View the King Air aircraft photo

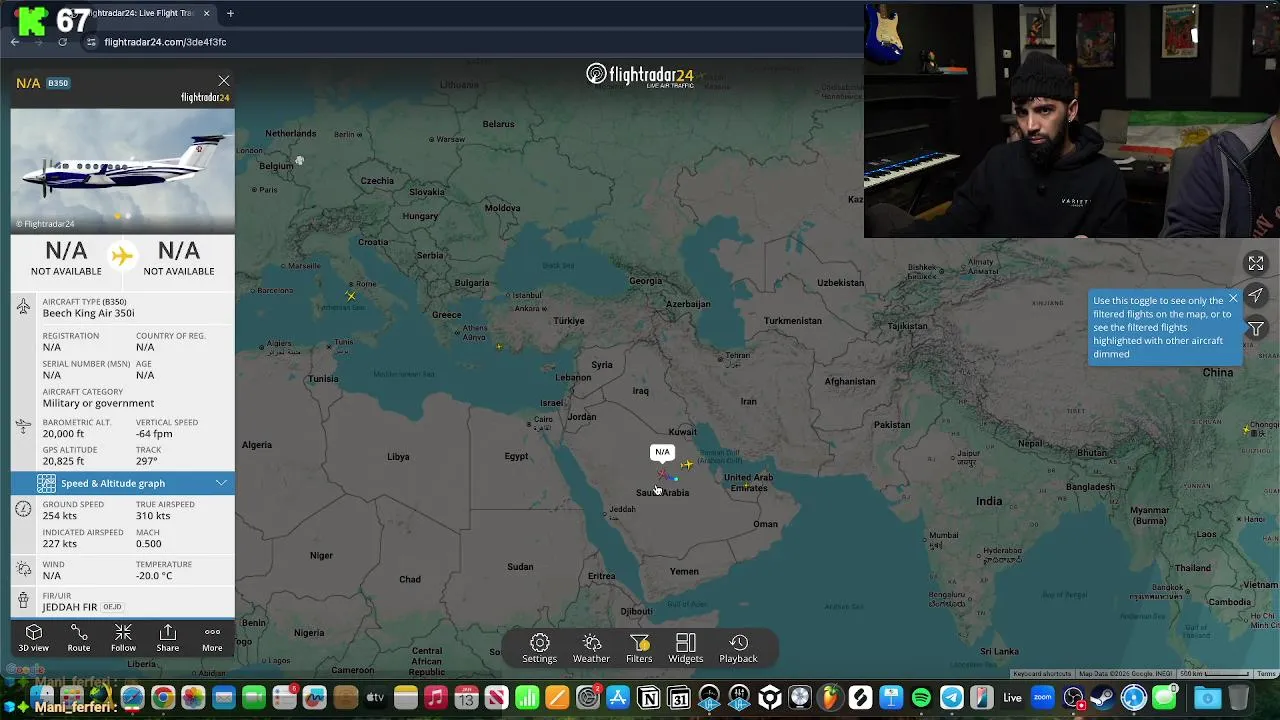(x=123, y=170)
